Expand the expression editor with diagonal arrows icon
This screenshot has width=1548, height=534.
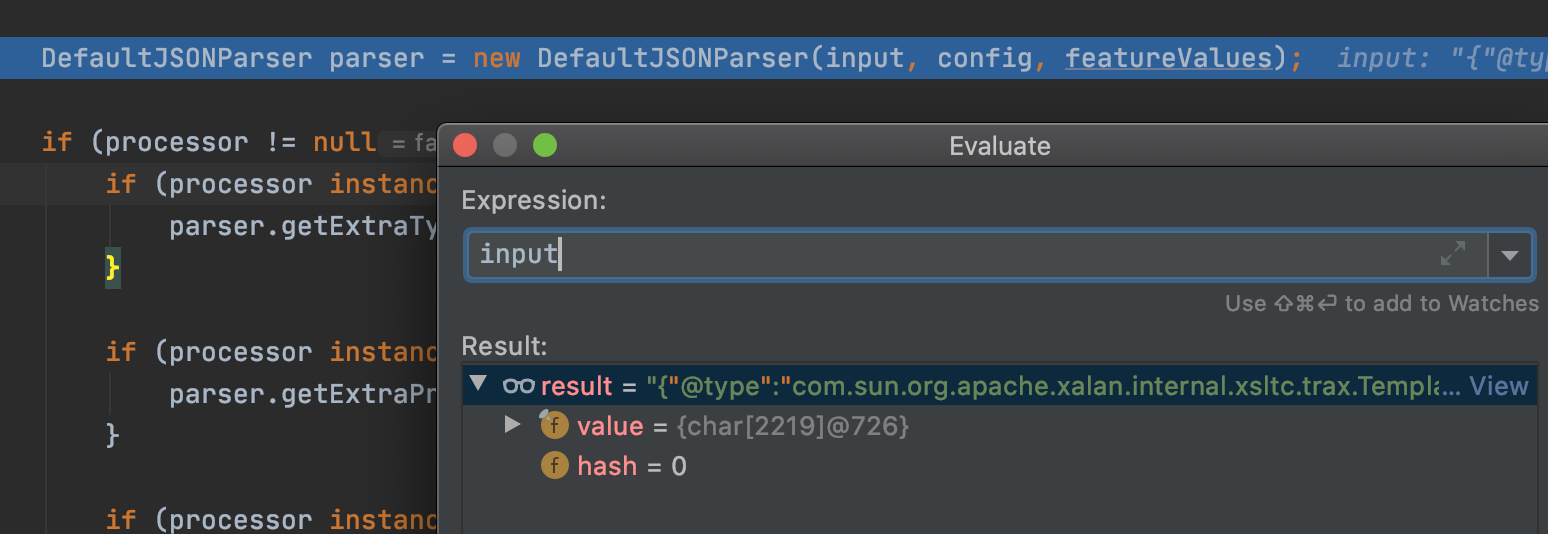[x=1452, y=254]
